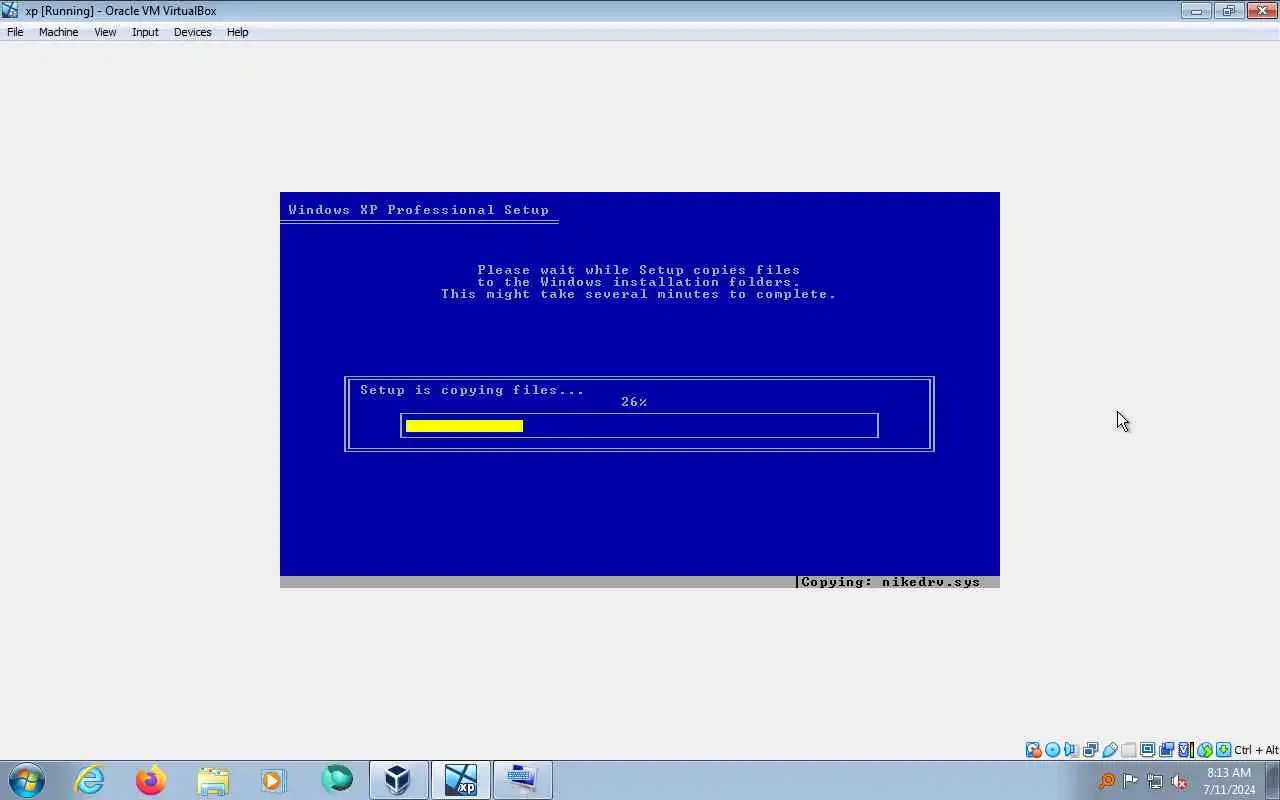The height and width of the screenshot is (800, 1280).
Task: Click the green round app taskbar icon
Action: point(337,779)
